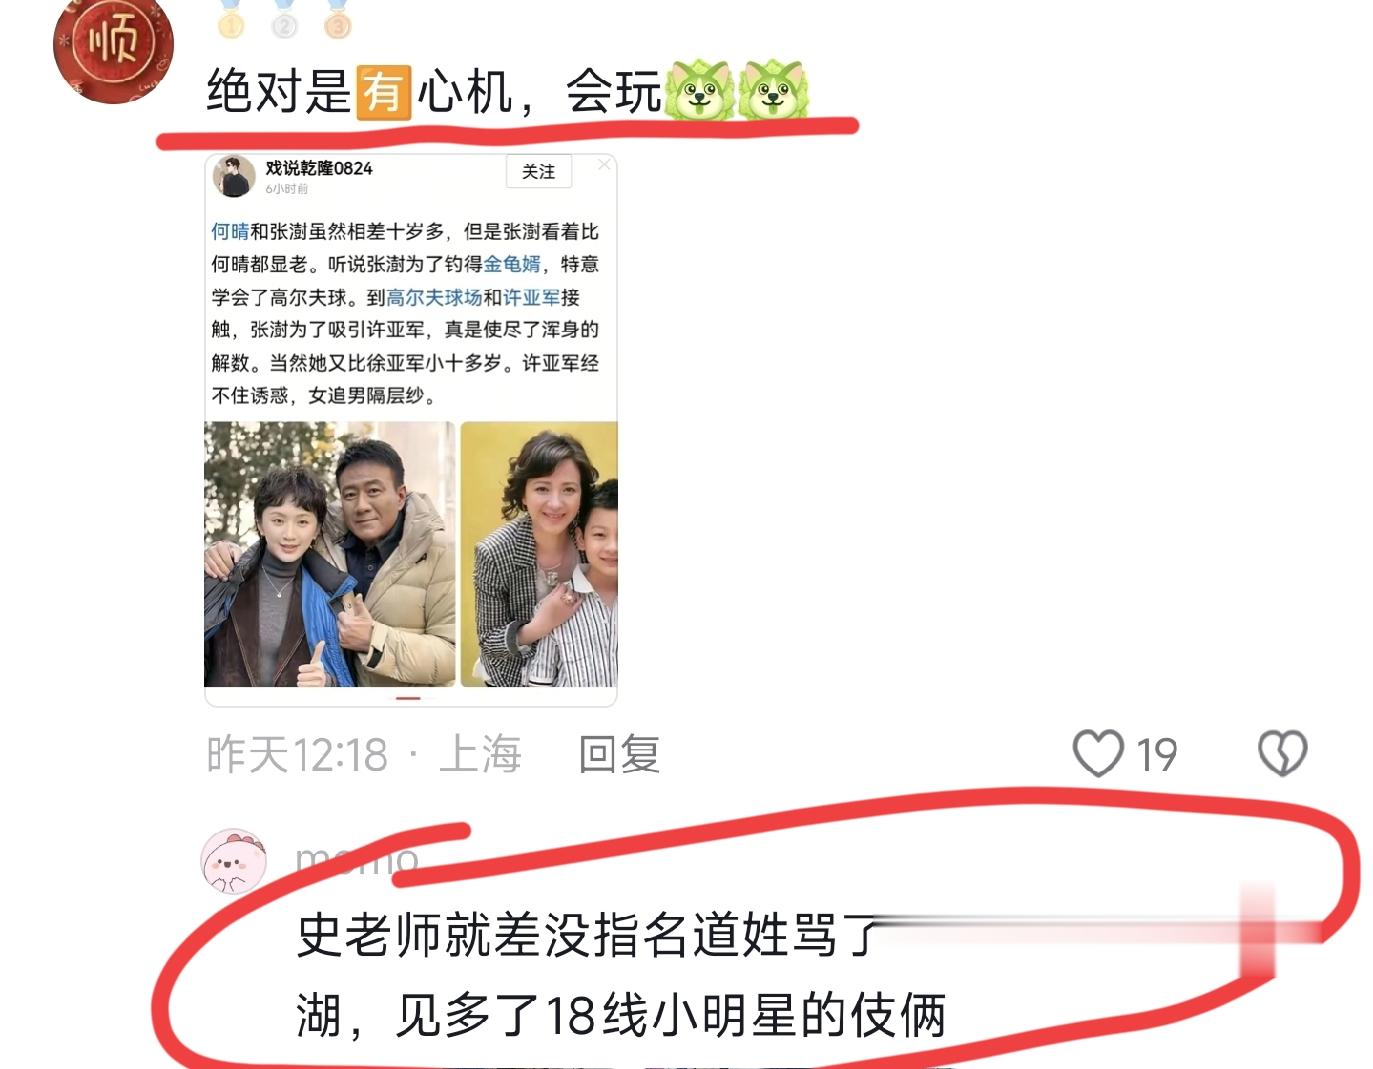
Task: Click 戏说乾隆0824 profile picture
Action: (x=234, y=176)
